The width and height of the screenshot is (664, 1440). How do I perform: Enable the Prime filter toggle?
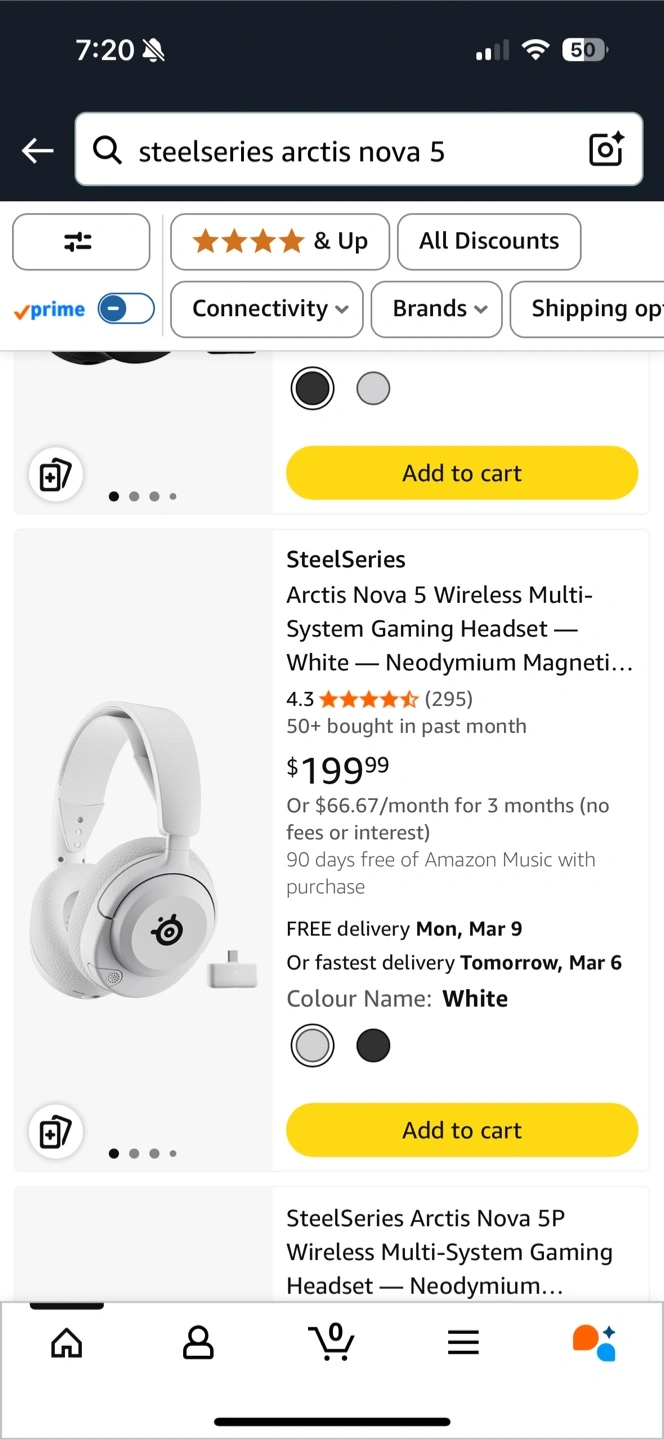coord(126,309)
